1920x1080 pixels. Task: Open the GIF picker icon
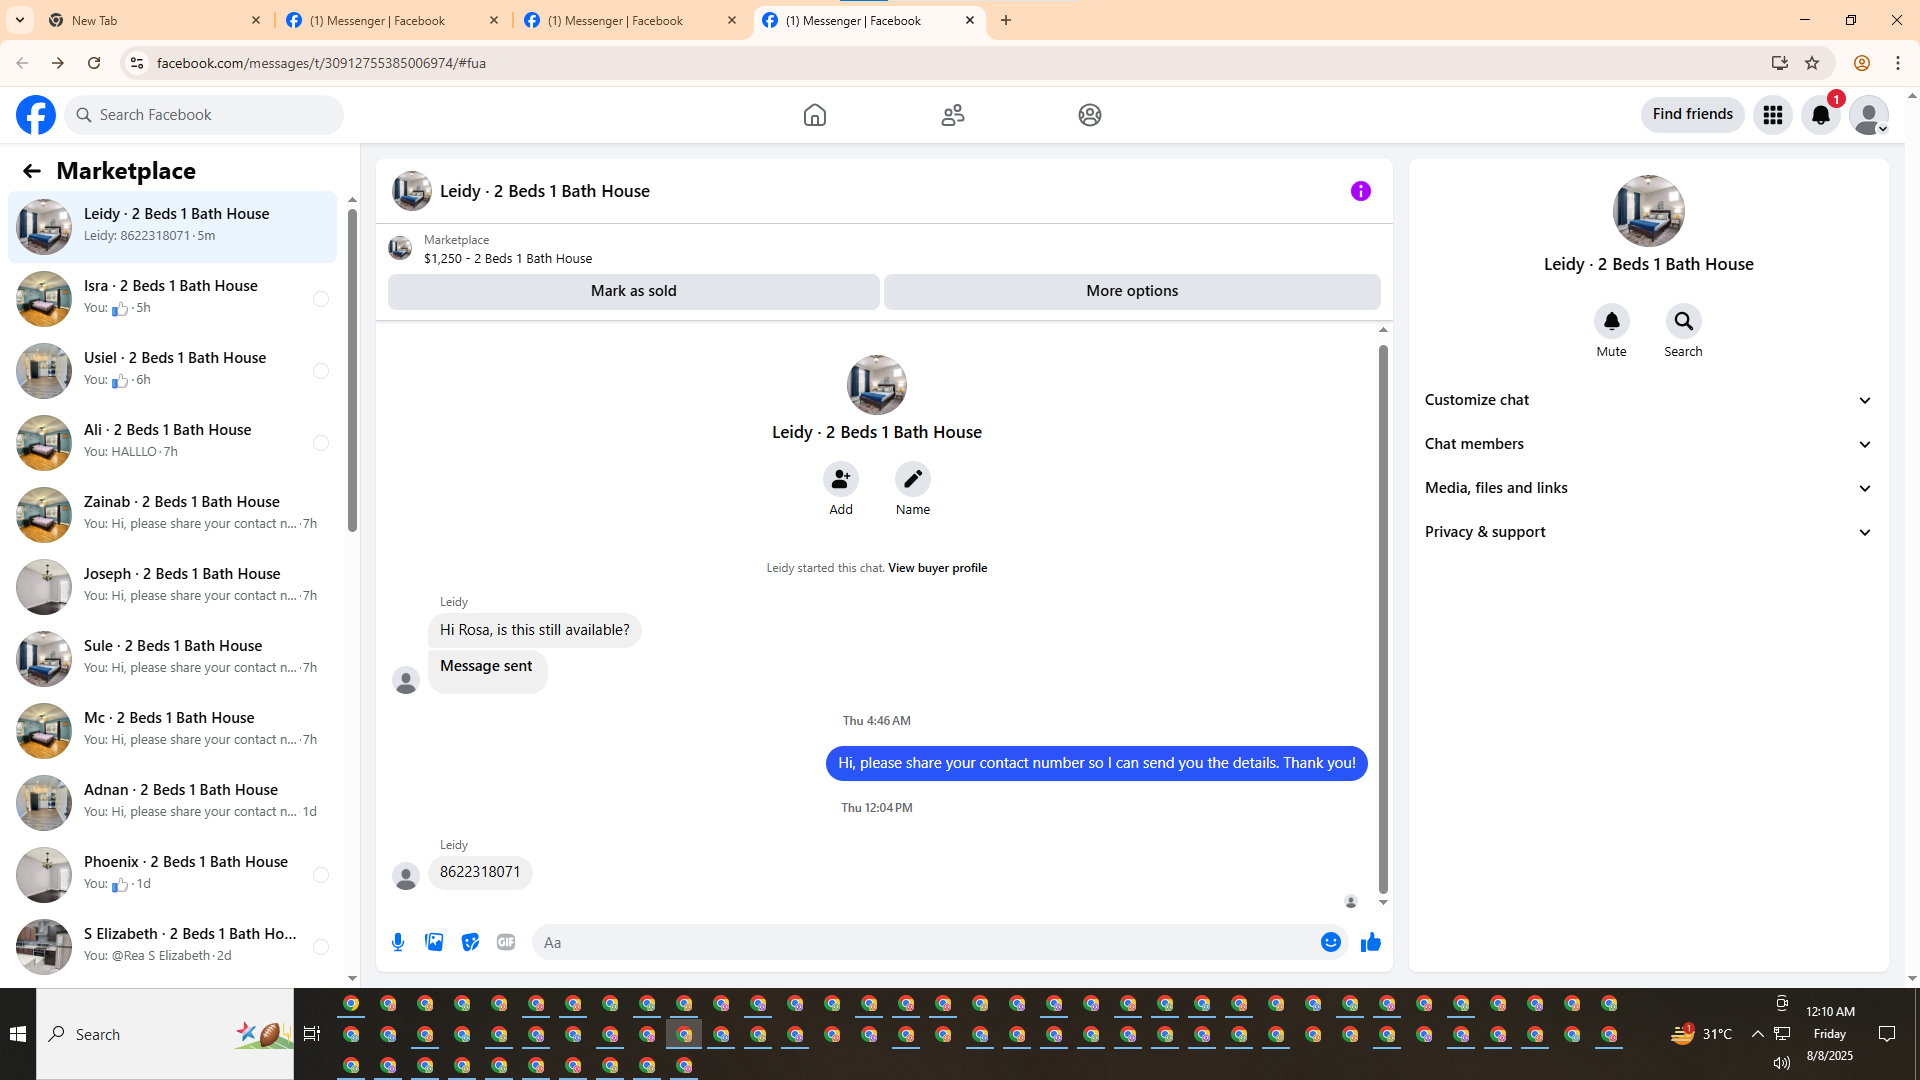tap(506, 942)
